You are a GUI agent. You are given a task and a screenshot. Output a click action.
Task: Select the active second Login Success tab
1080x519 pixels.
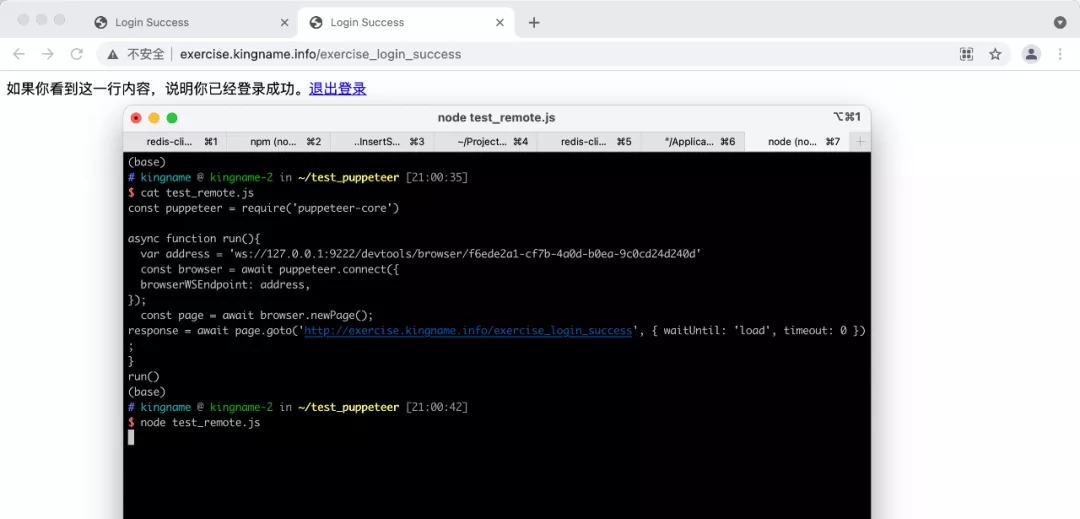click(x=406, y=23)
